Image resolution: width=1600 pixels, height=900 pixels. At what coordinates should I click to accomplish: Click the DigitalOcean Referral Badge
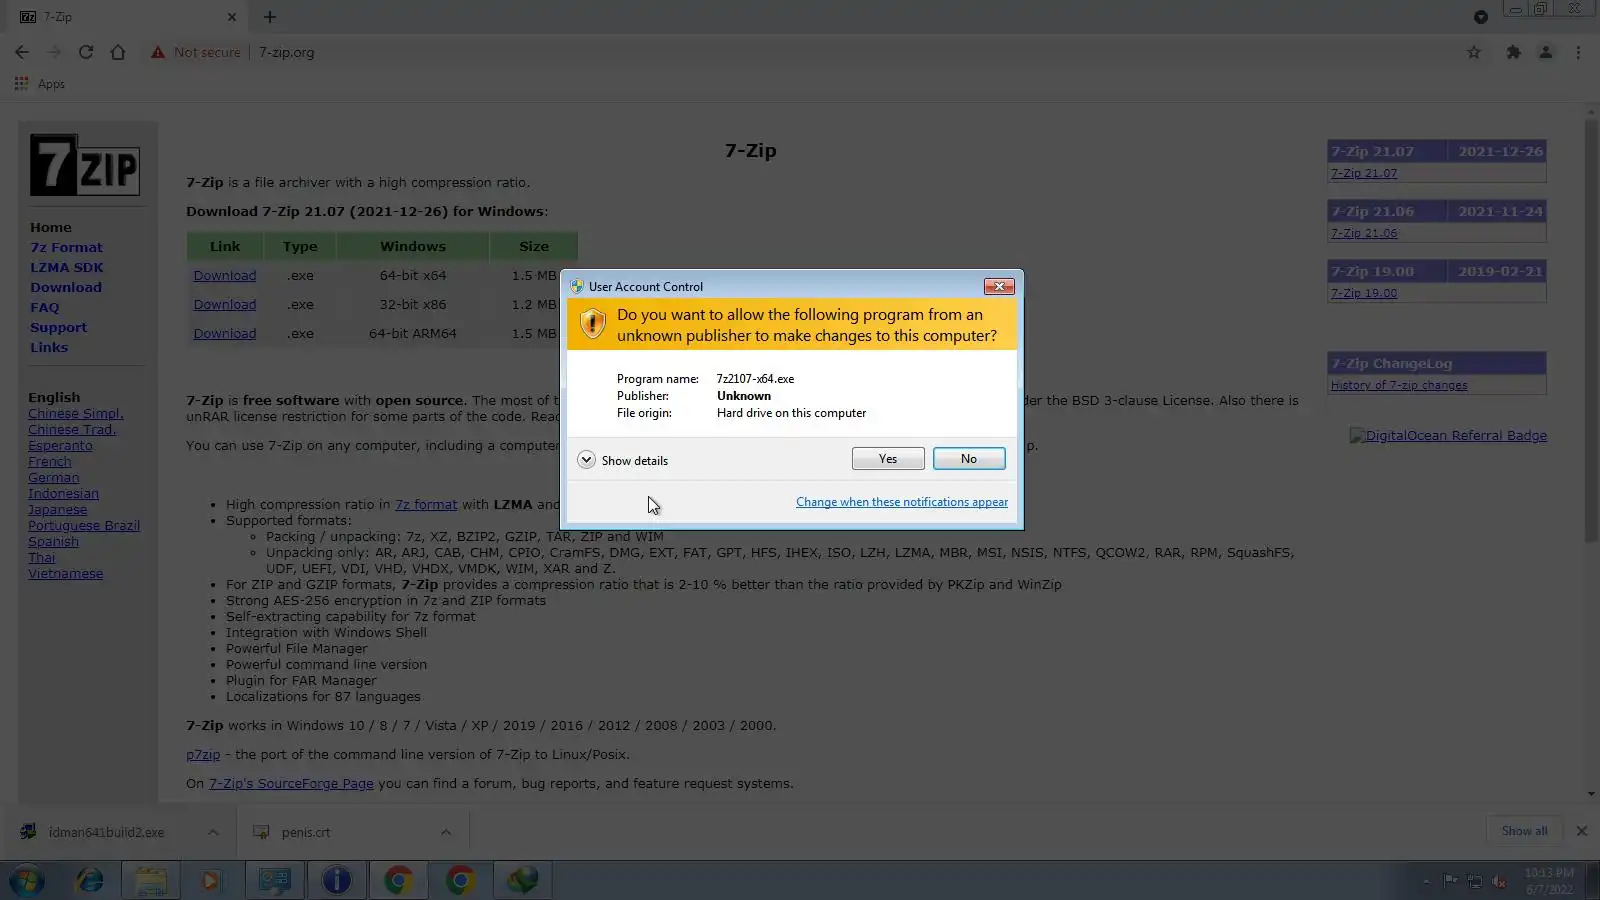point(1448,436)
